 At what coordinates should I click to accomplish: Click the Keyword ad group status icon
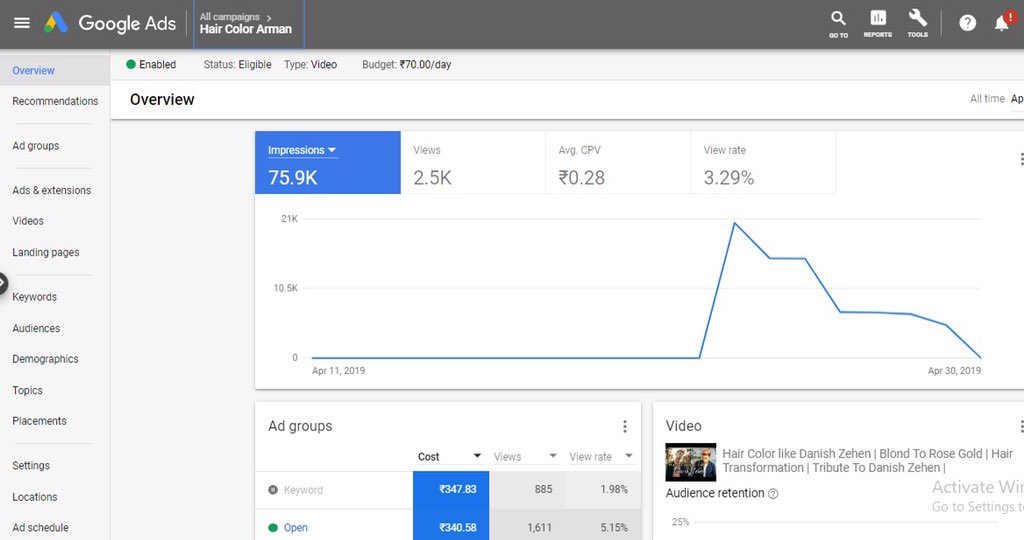click(x=273, y=490)
